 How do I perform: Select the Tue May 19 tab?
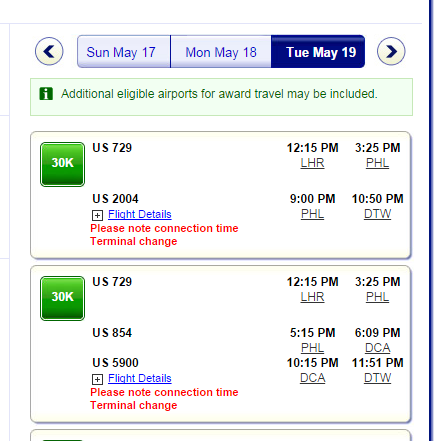pos(318,52)
